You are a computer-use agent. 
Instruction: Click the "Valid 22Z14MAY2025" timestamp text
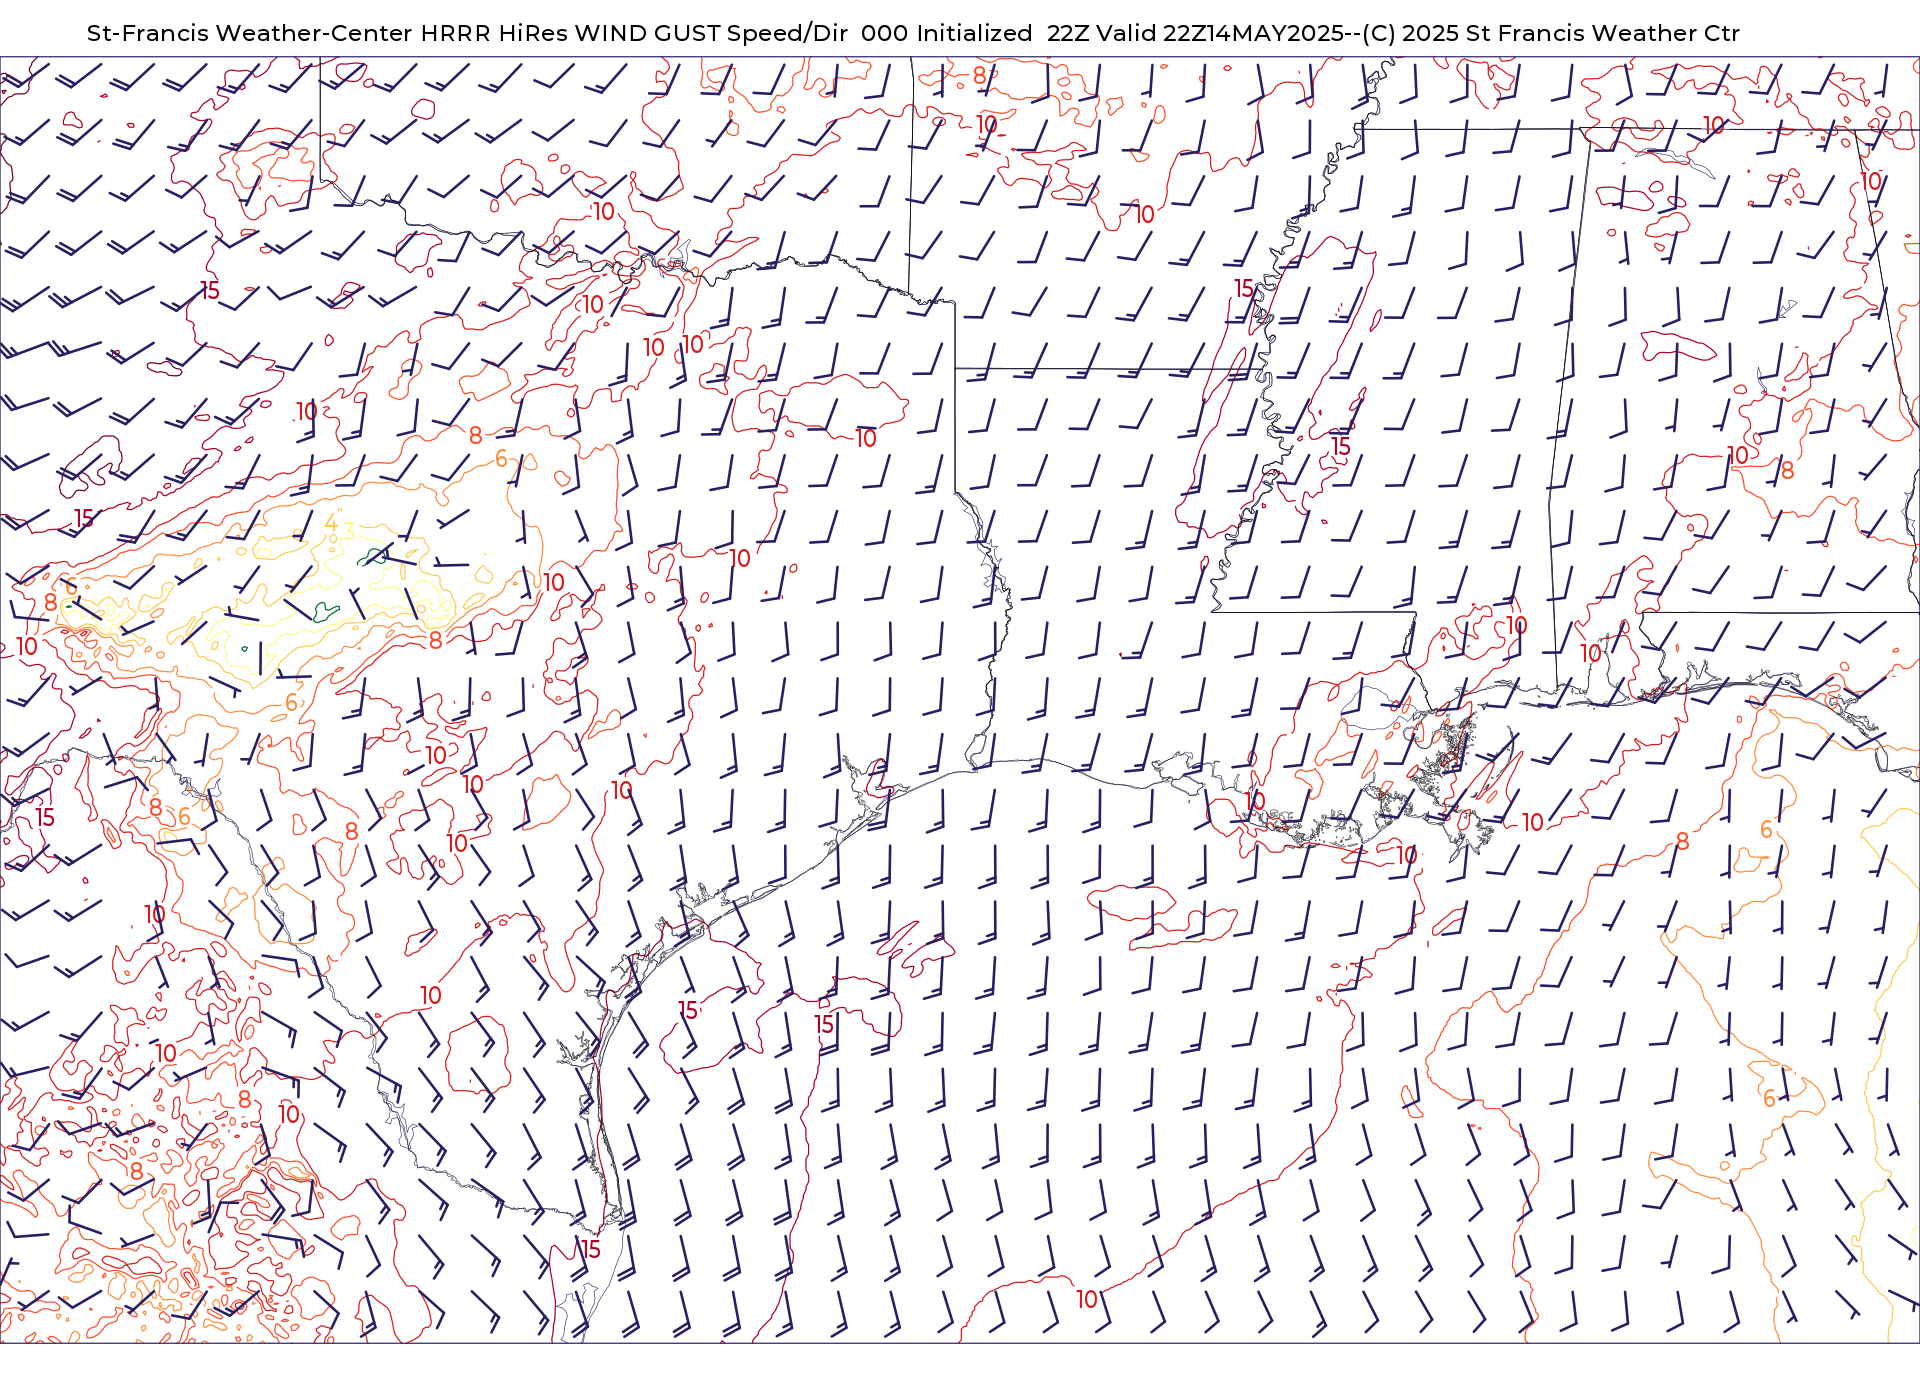pyautogui.click(x=1220, y=33)
